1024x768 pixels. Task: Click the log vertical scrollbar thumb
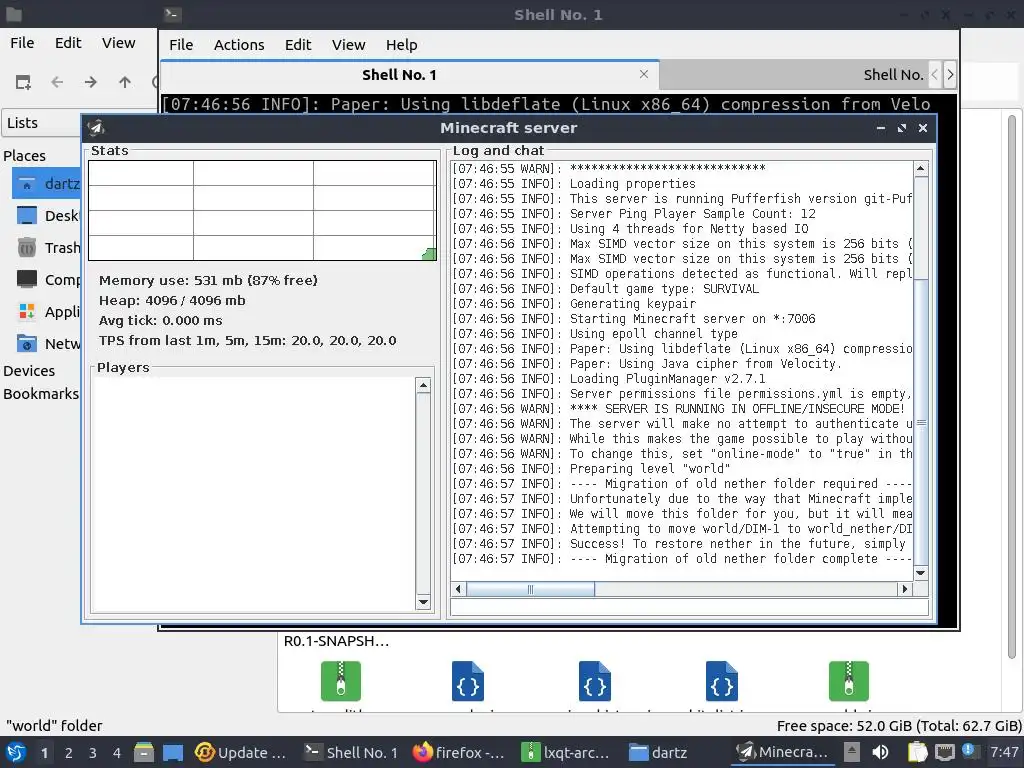point(921,423)
